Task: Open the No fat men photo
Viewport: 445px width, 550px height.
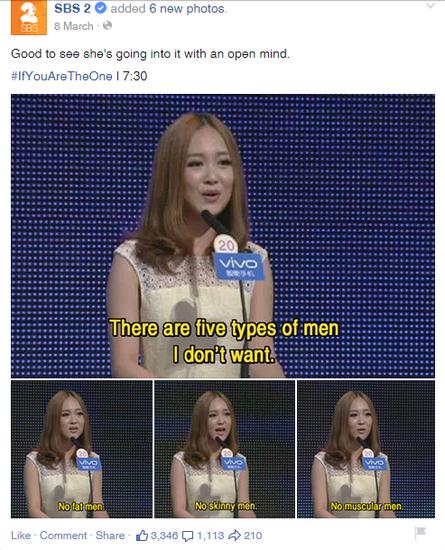Action: coord(82,449)
